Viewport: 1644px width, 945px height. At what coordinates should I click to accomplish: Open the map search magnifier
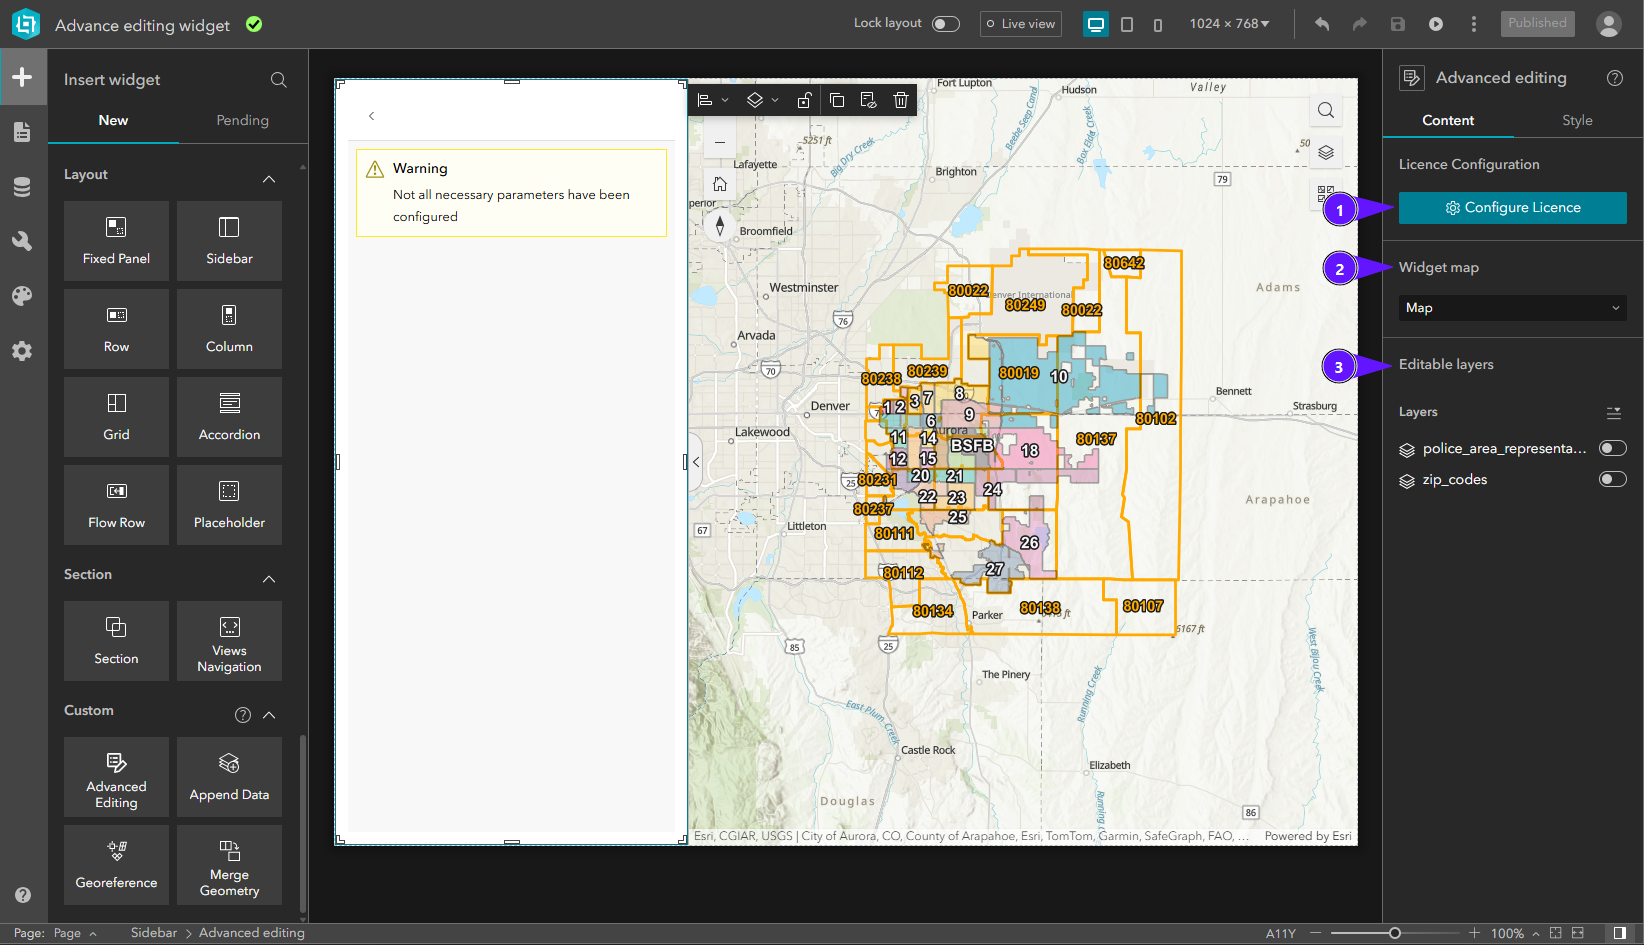[x=1325, y=111]
